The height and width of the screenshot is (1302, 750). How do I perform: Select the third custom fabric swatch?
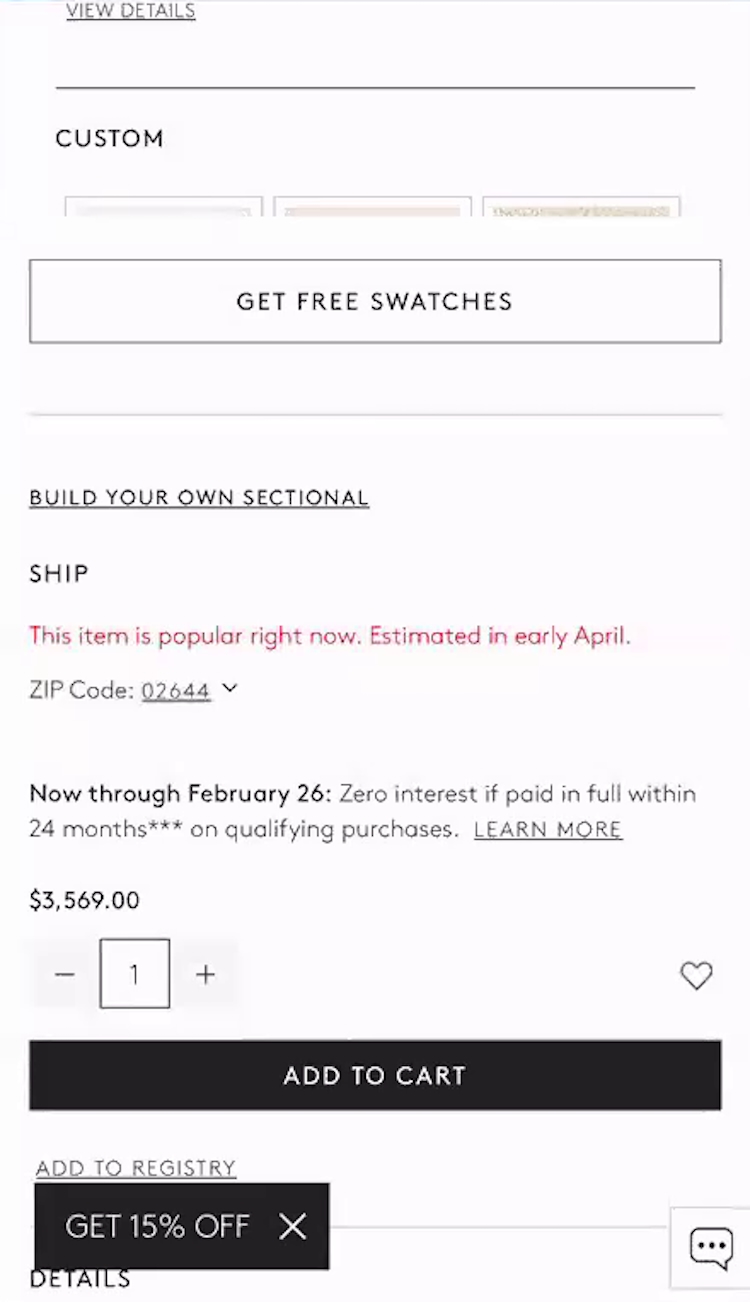581,207
